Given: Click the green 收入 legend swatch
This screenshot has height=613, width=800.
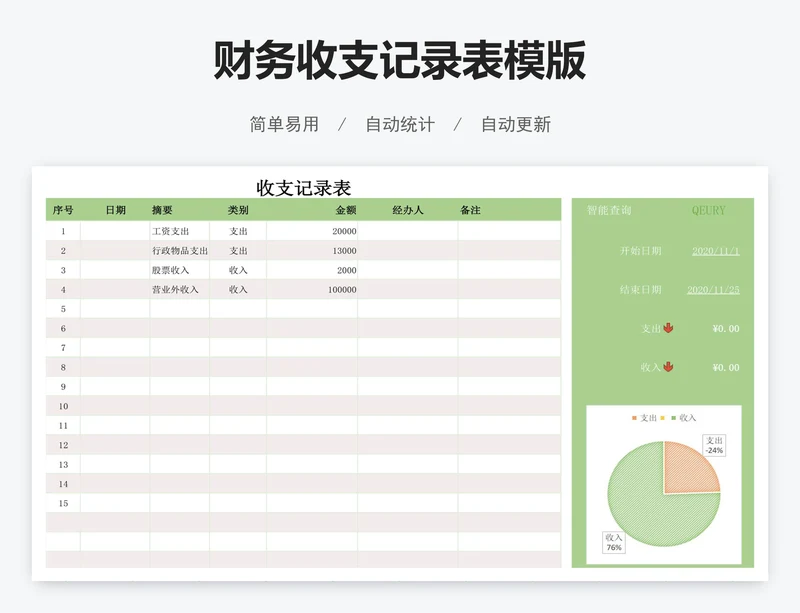Looking at the screenshot, I should point(673,418).
